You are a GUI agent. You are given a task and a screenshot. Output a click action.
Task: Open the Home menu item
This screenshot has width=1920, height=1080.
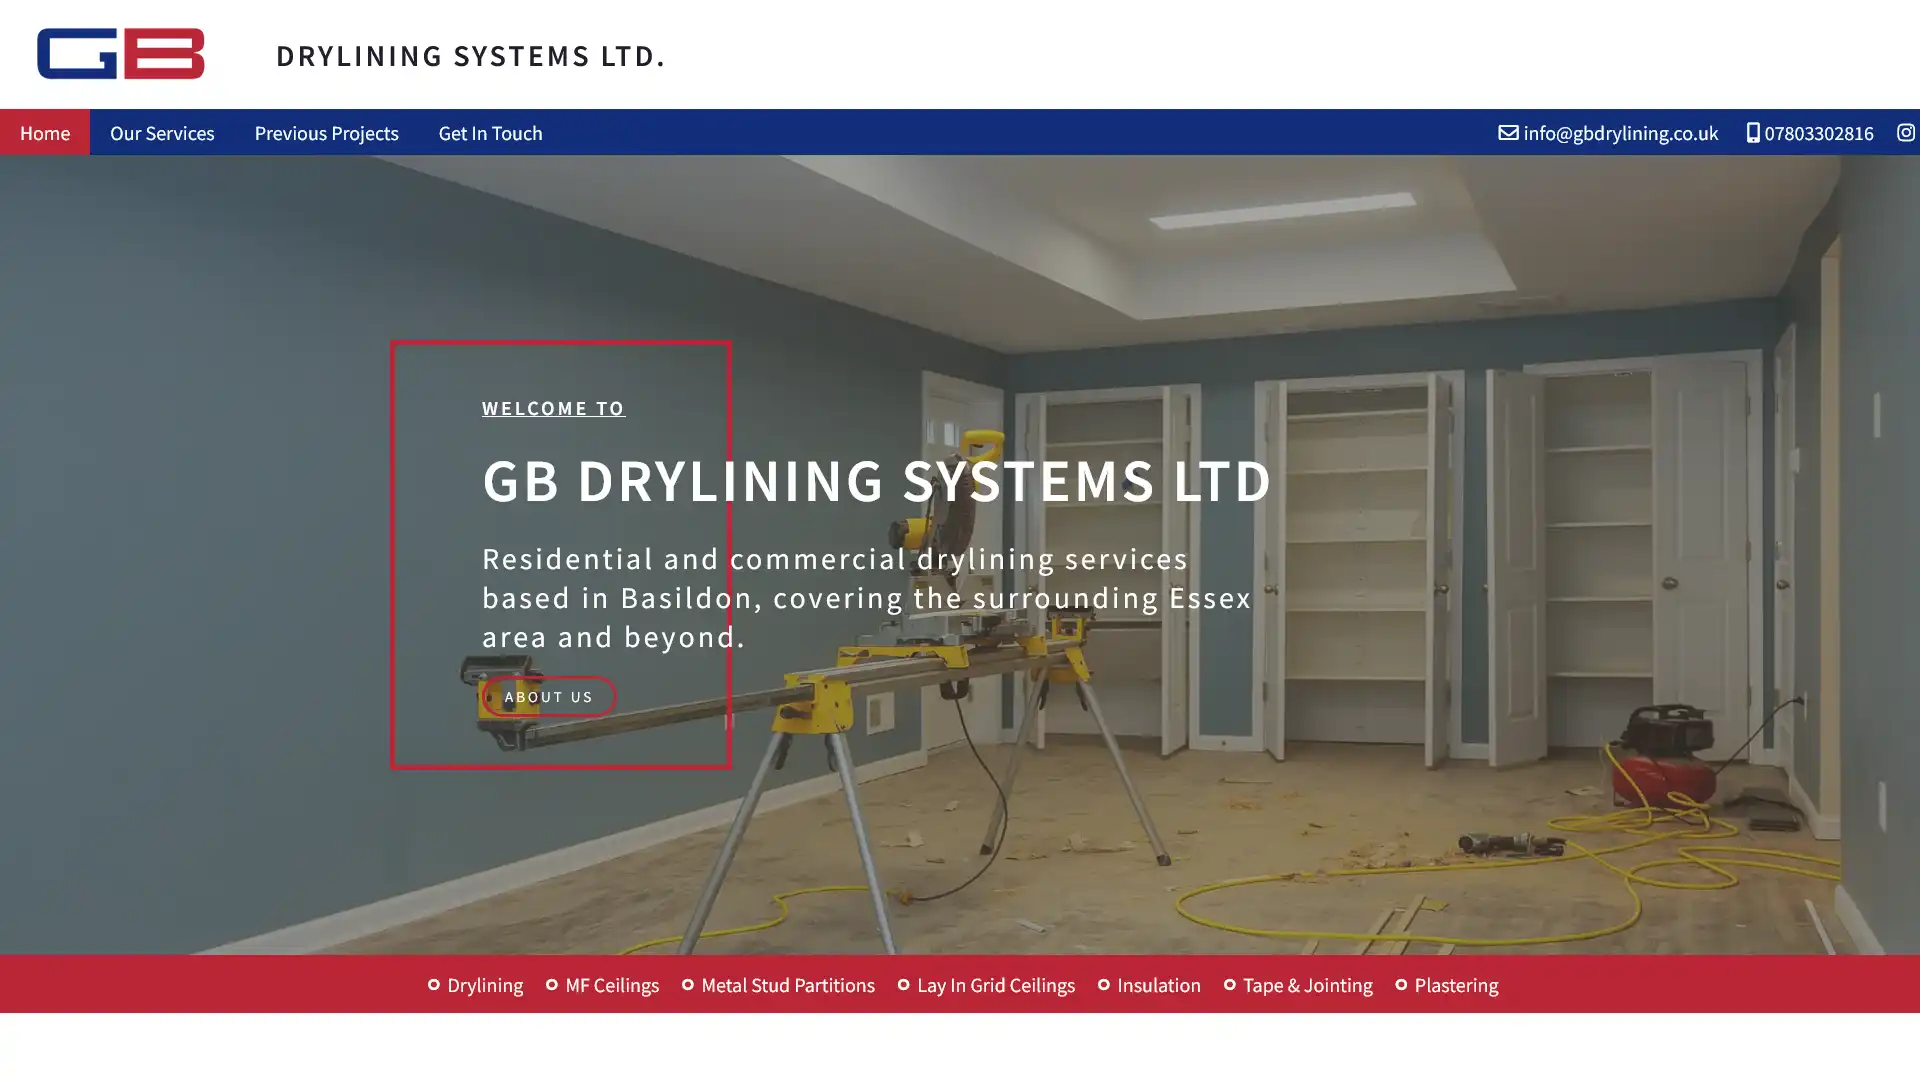click(45, 132)
